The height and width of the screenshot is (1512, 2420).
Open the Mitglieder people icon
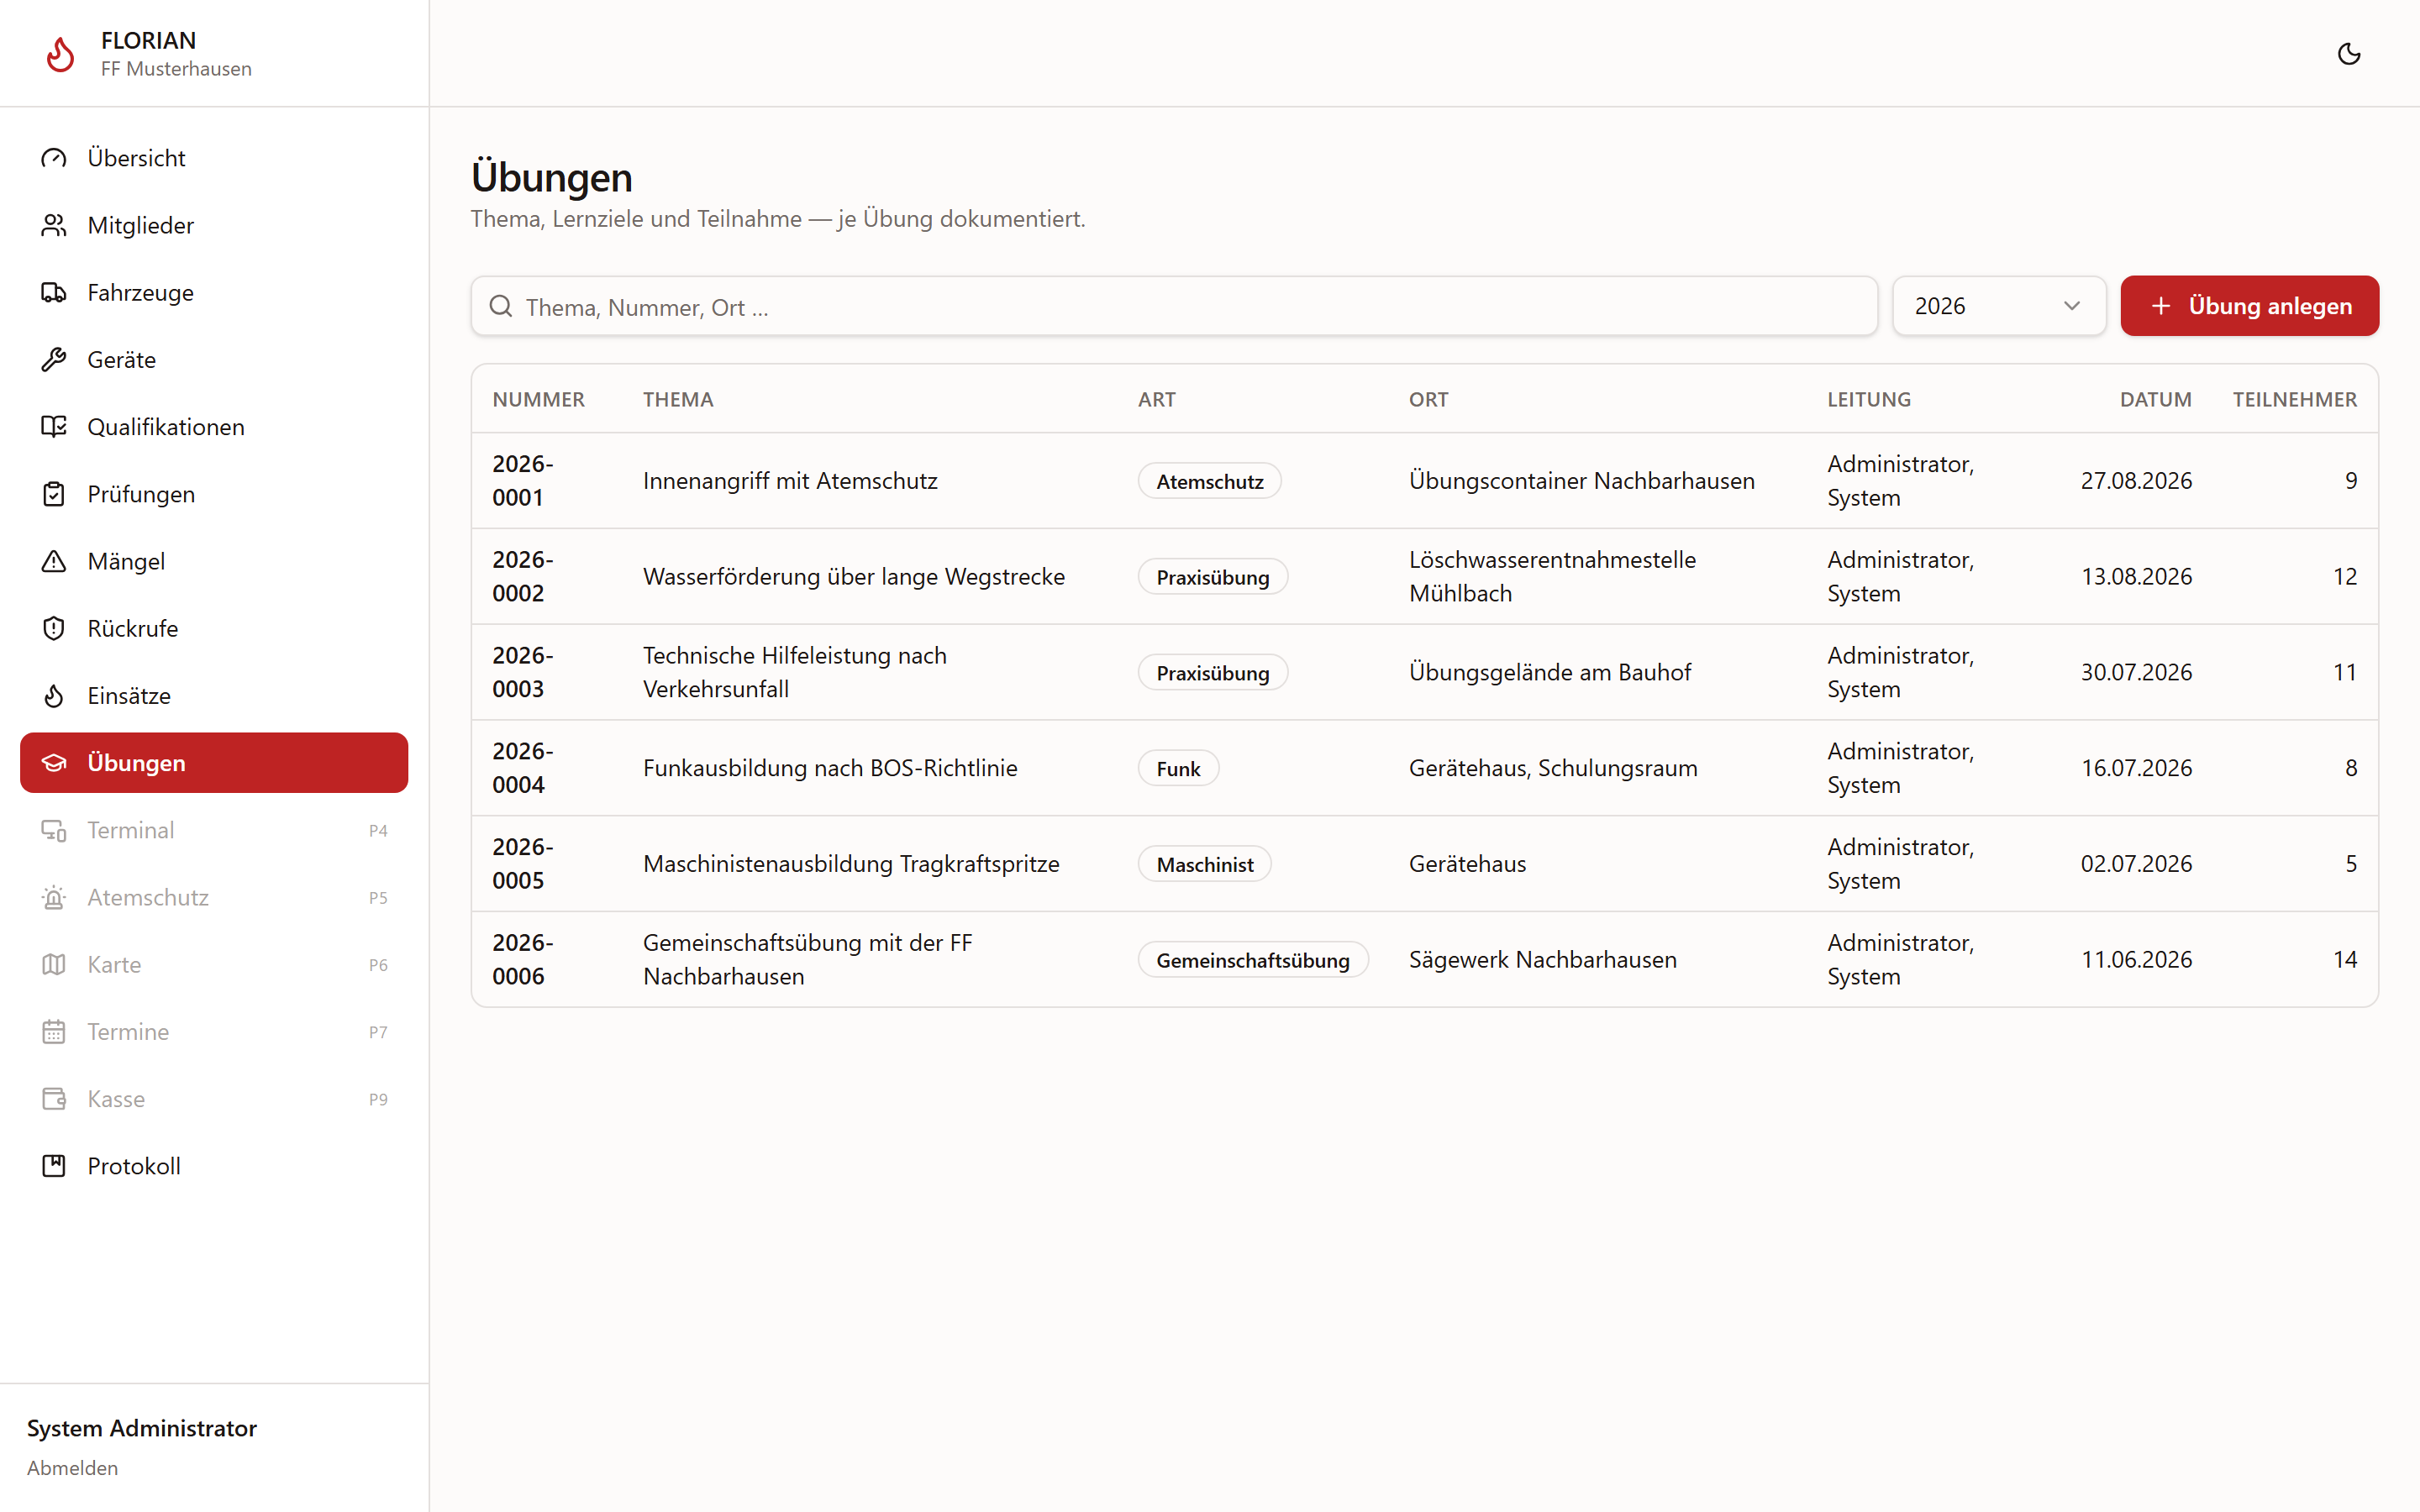pyautogui.click(x=54, y=225)
